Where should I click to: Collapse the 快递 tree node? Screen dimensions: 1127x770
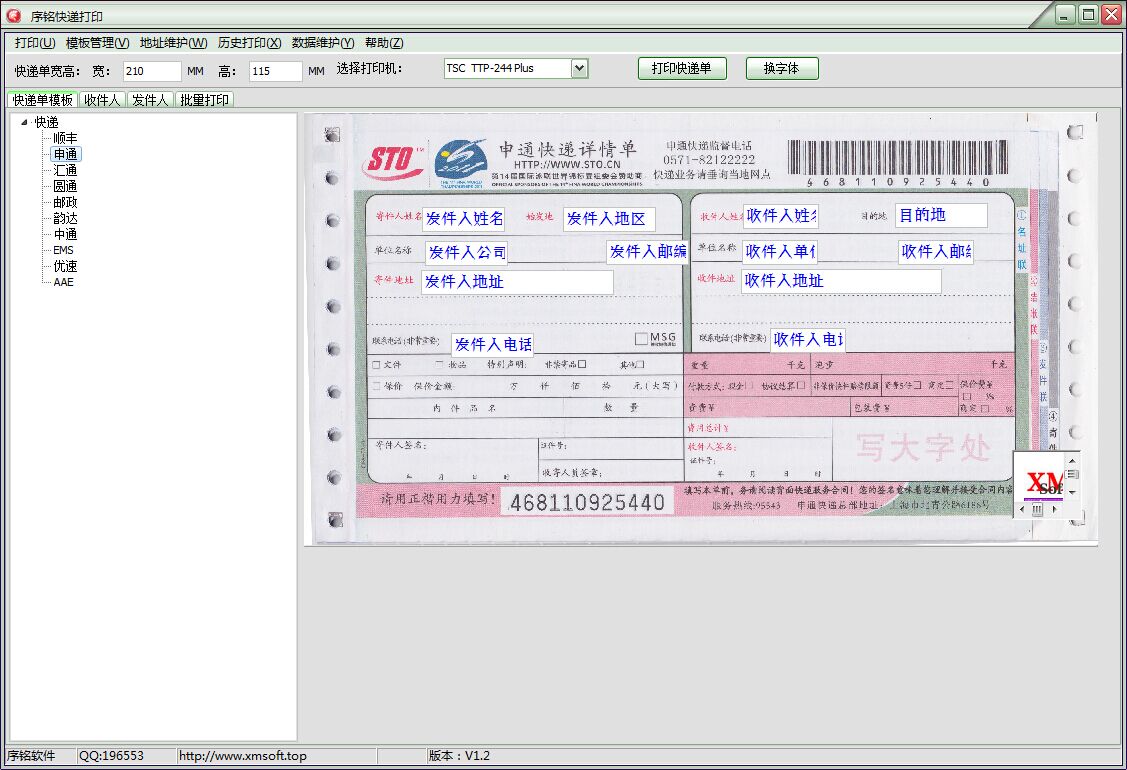coord(24,122)
